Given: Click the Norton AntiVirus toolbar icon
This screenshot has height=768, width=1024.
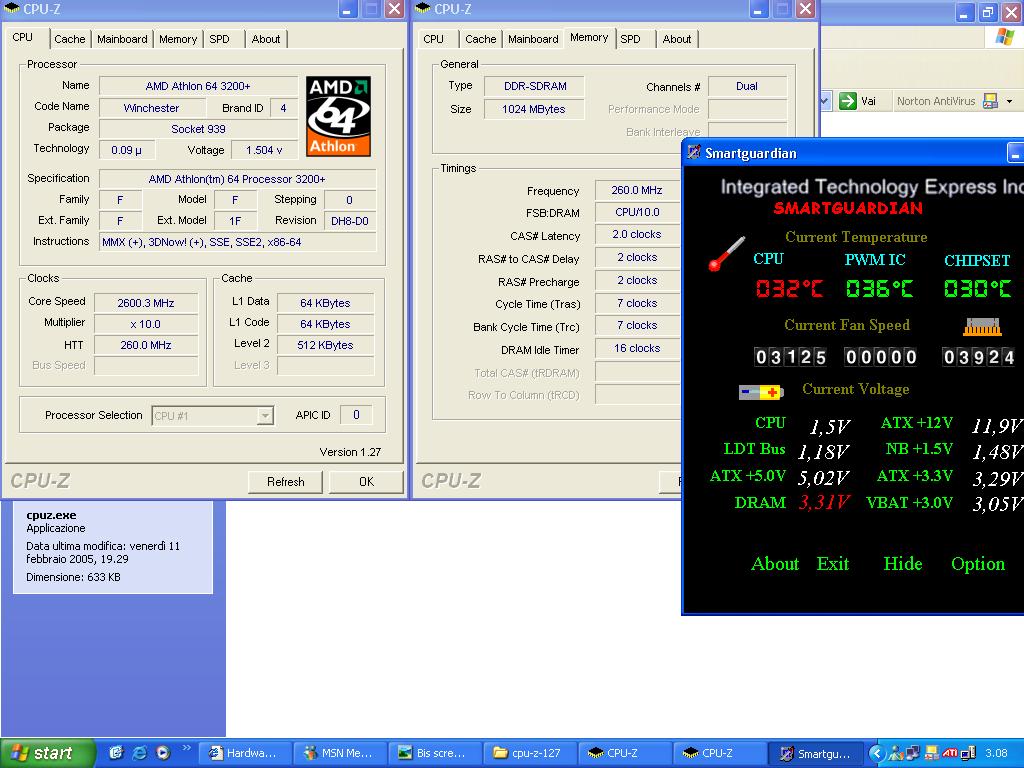Looking at the screenshot, I should 990,101.
